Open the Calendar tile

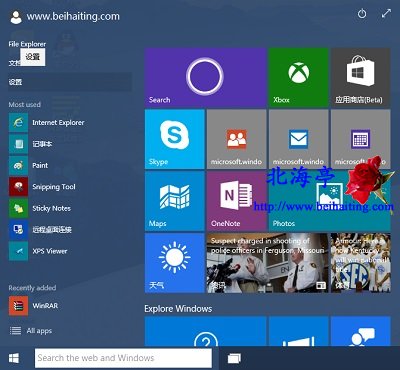pyautogui.click(x=360, y=139)
